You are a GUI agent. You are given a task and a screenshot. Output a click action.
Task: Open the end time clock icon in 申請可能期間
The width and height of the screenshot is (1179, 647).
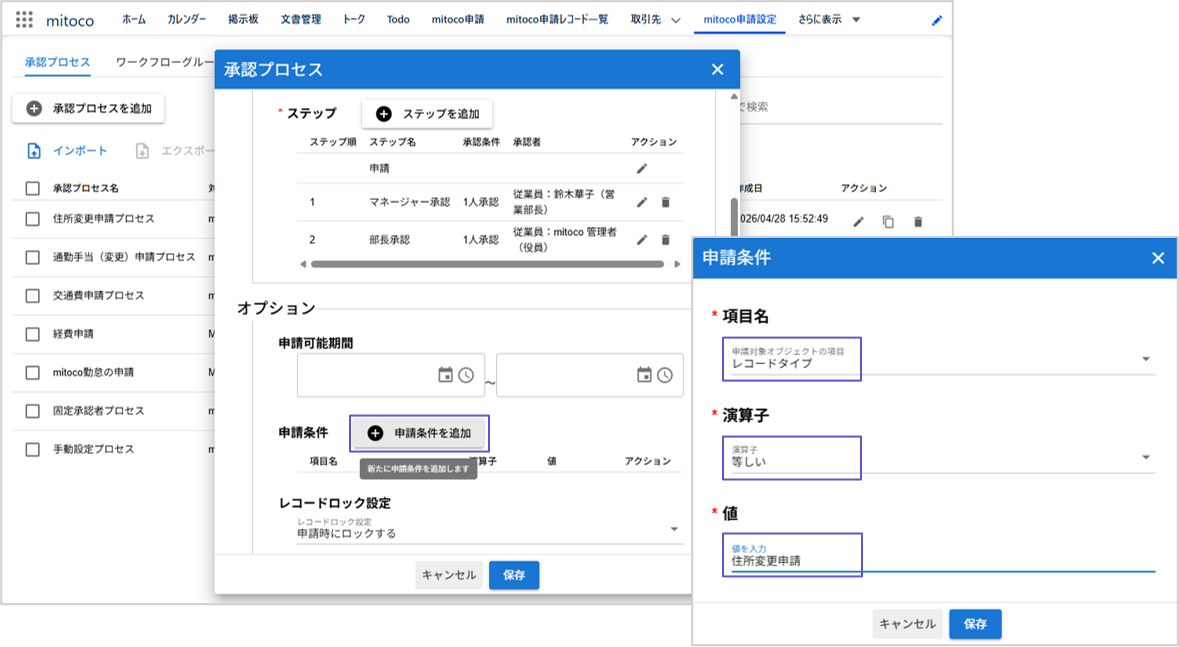tap(665, 375)
